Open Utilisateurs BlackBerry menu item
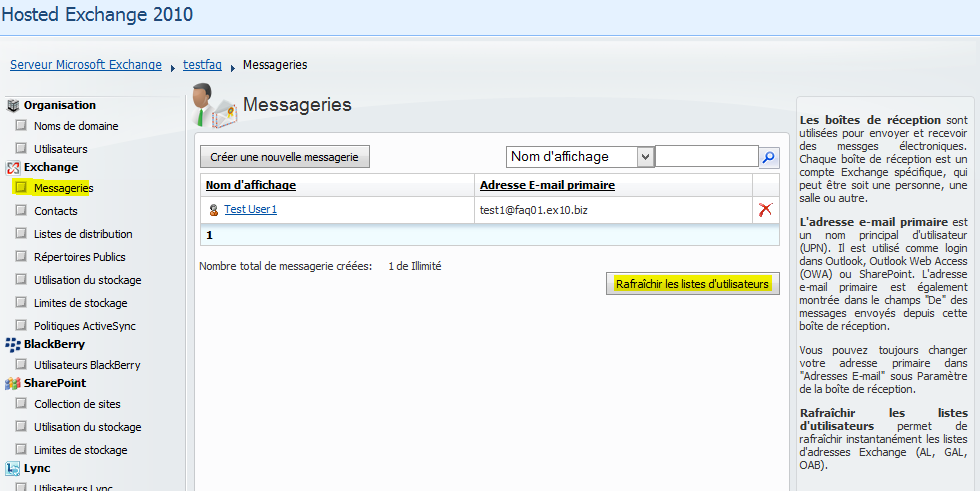The width and height of the screenshot is (980, 491). [87, 365]
